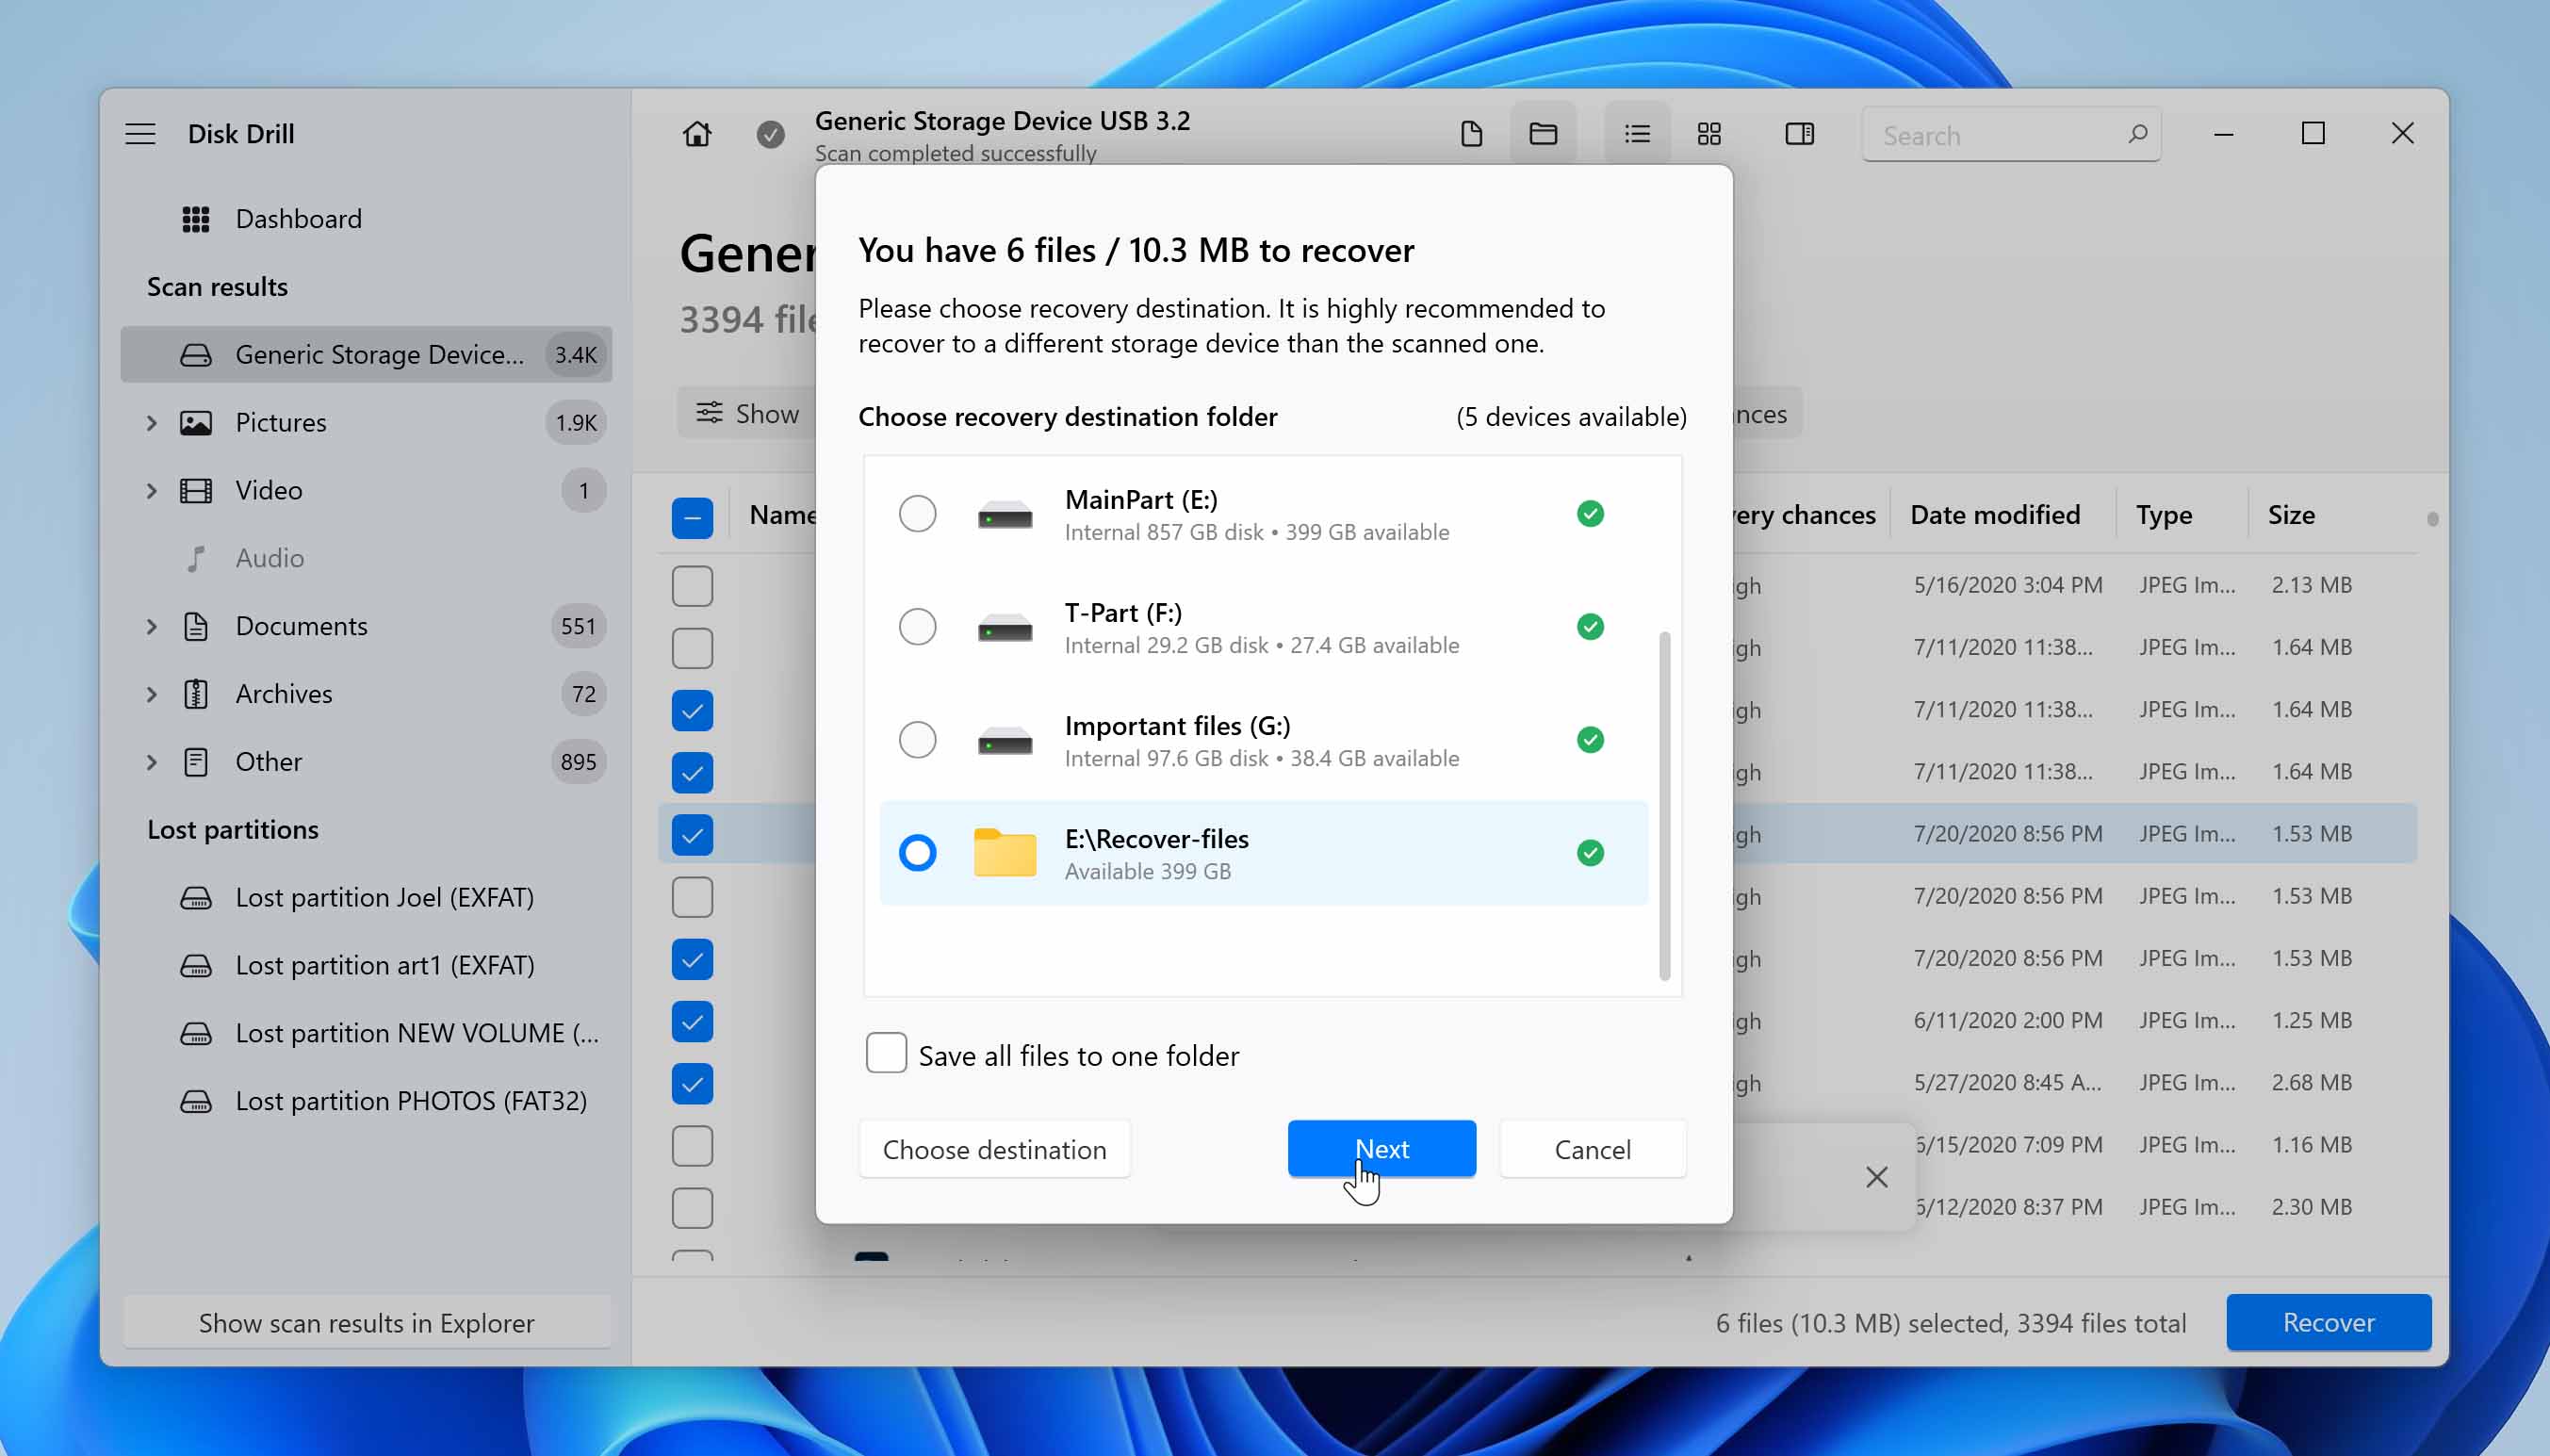
Task: Choose MainPart (E:) radio button
Action: click(917, 514)
